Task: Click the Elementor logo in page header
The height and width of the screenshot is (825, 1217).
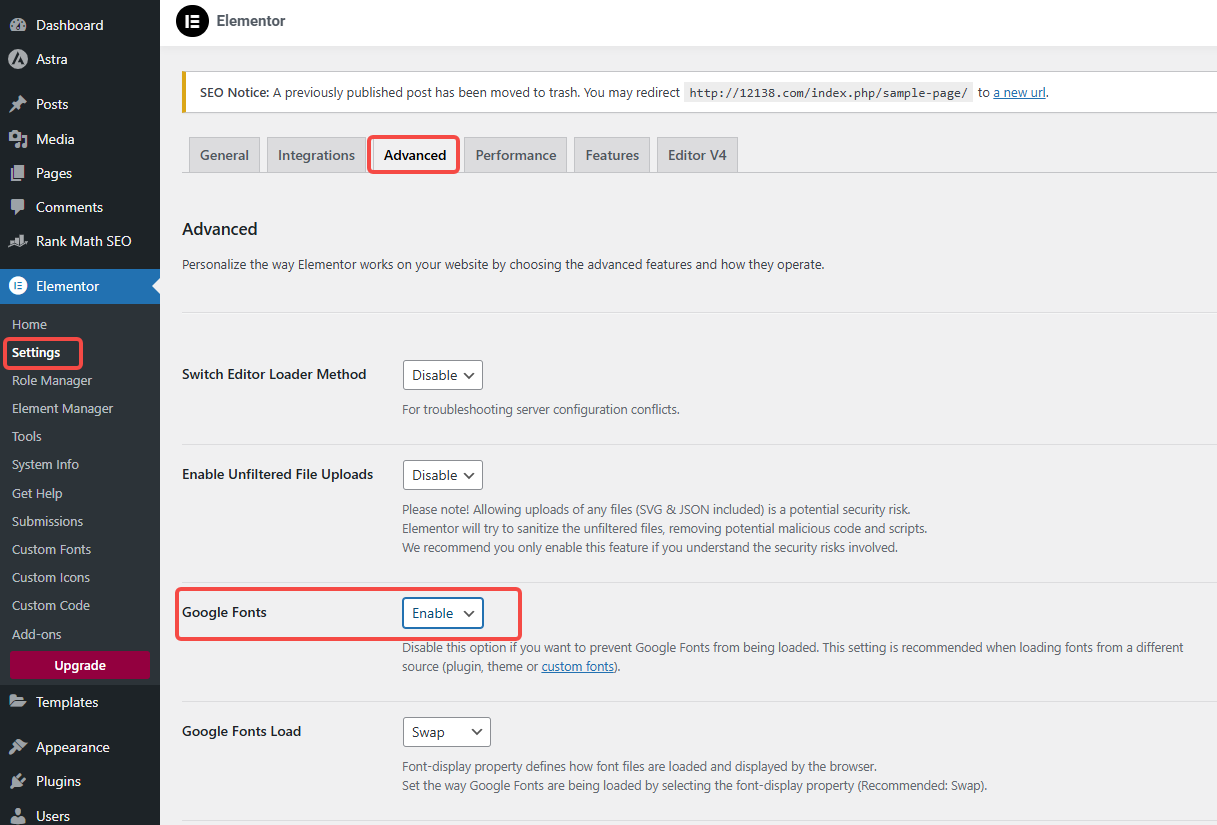Action: tap(192, 21)
